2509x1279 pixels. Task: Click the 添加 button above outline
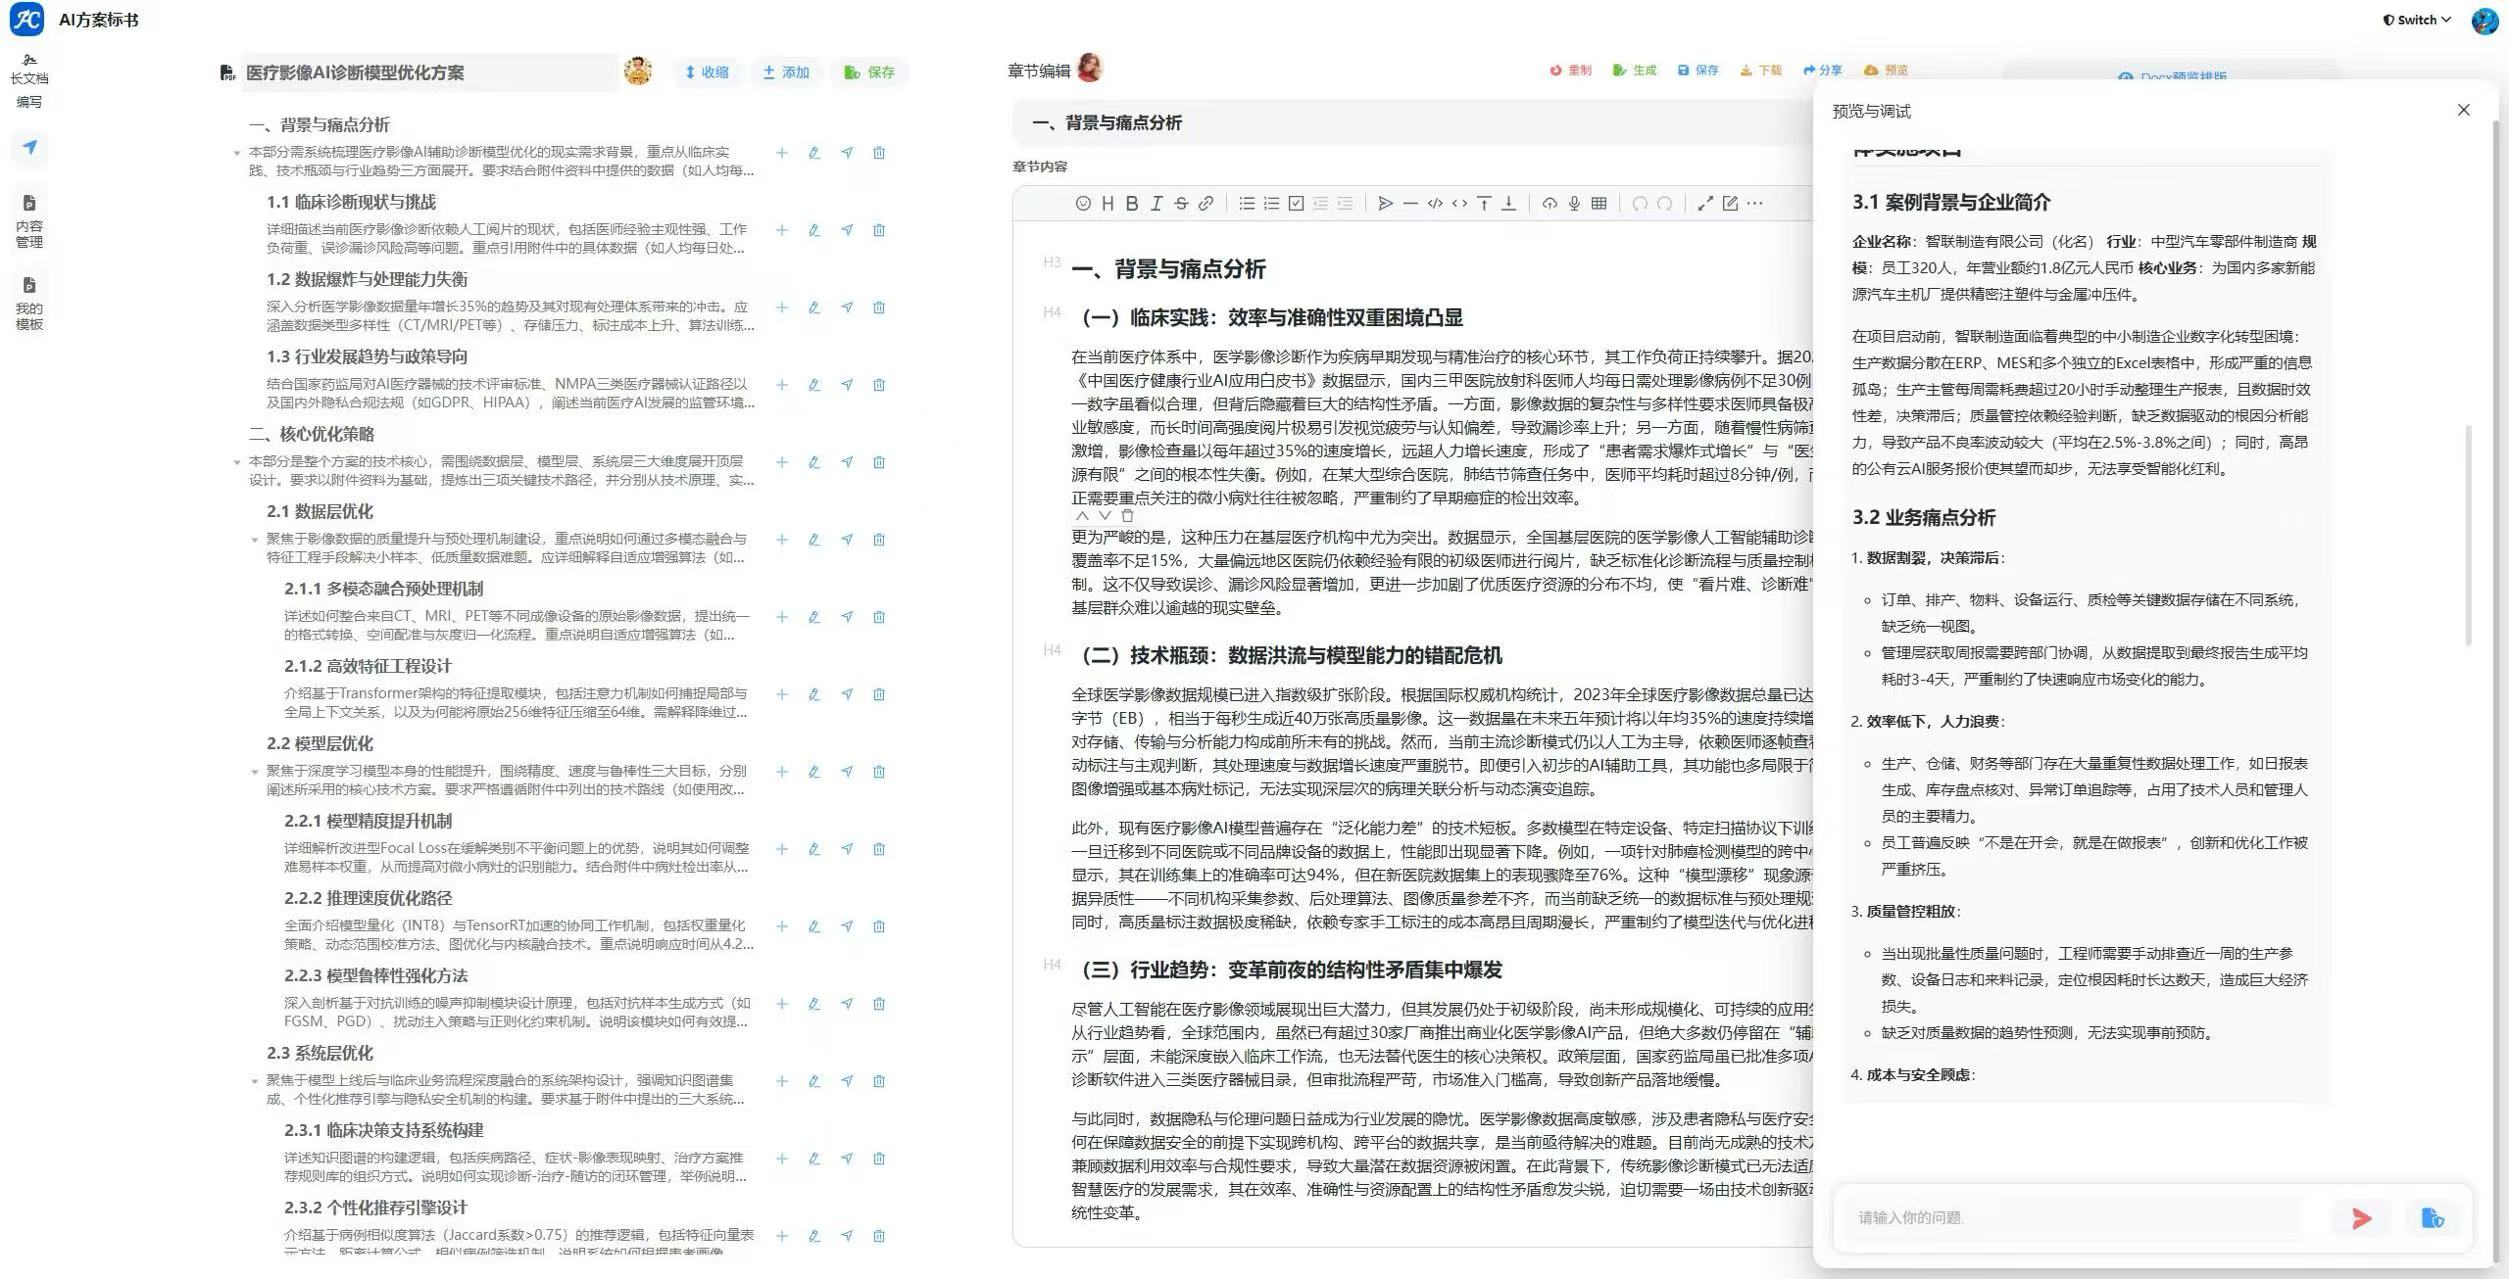[x=786, y=72]
